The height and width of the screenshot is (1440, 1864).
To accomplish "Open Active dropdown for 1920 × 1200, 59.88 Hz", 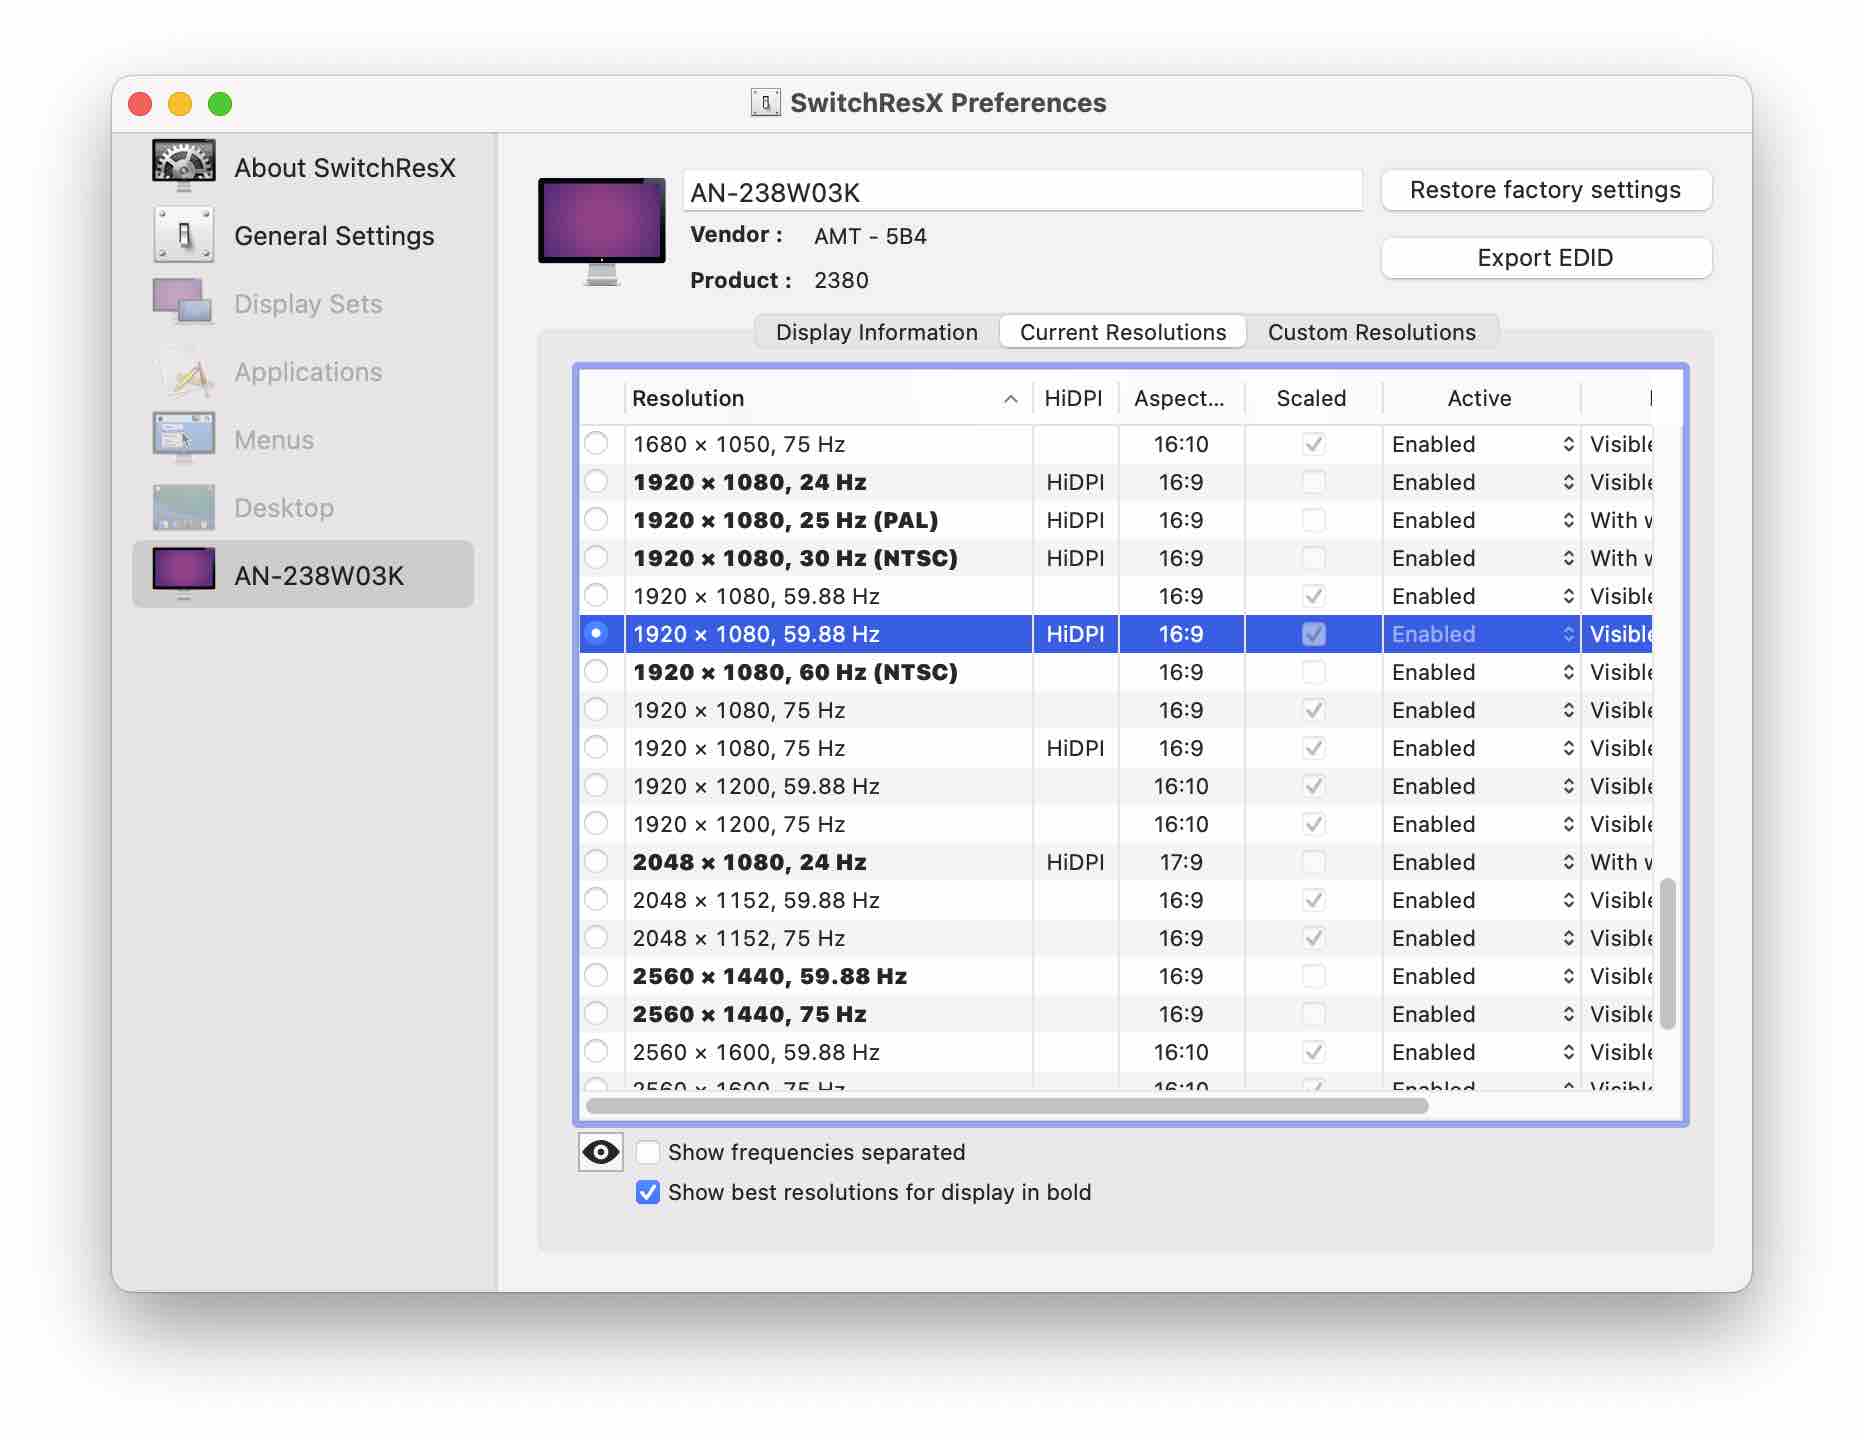I will (1482, 786).
